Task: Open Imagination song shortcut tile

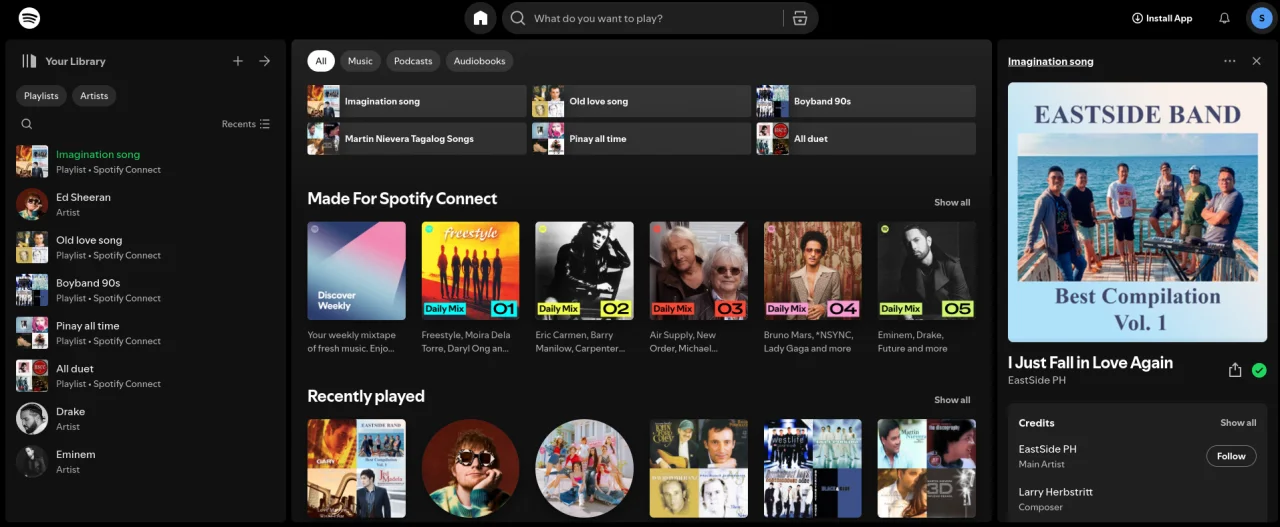Action: (x=417, y=101)
